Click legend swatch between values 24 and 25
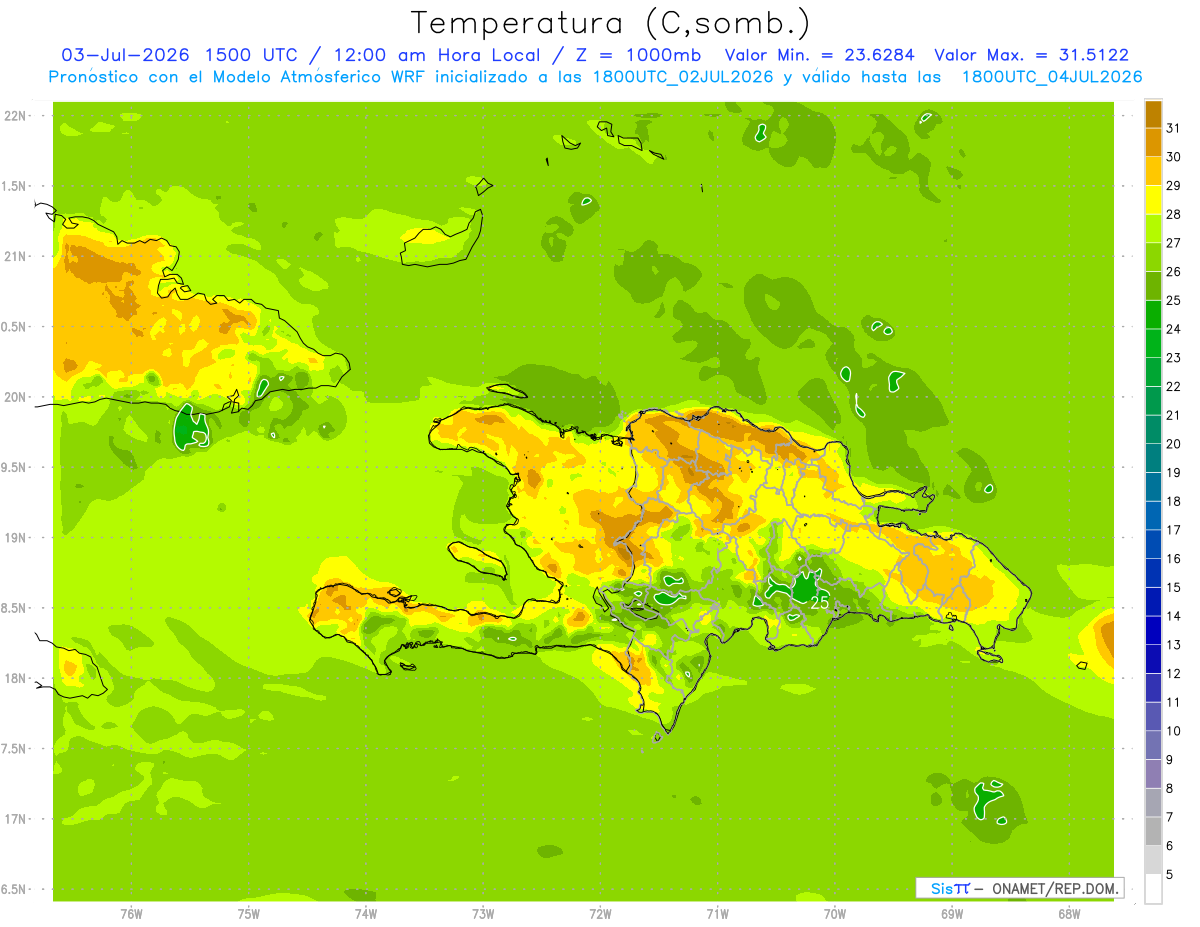 [1153, 315]
